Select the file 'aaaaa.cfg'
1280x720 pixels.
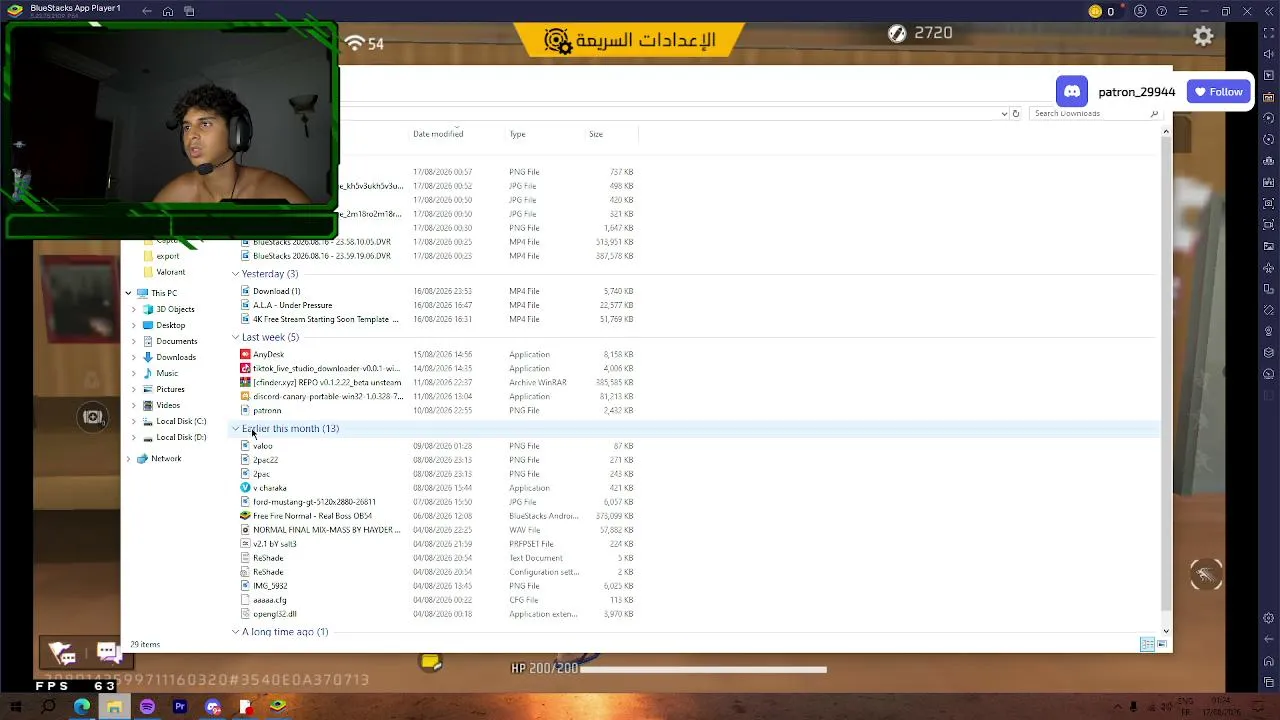click(270, 600)
